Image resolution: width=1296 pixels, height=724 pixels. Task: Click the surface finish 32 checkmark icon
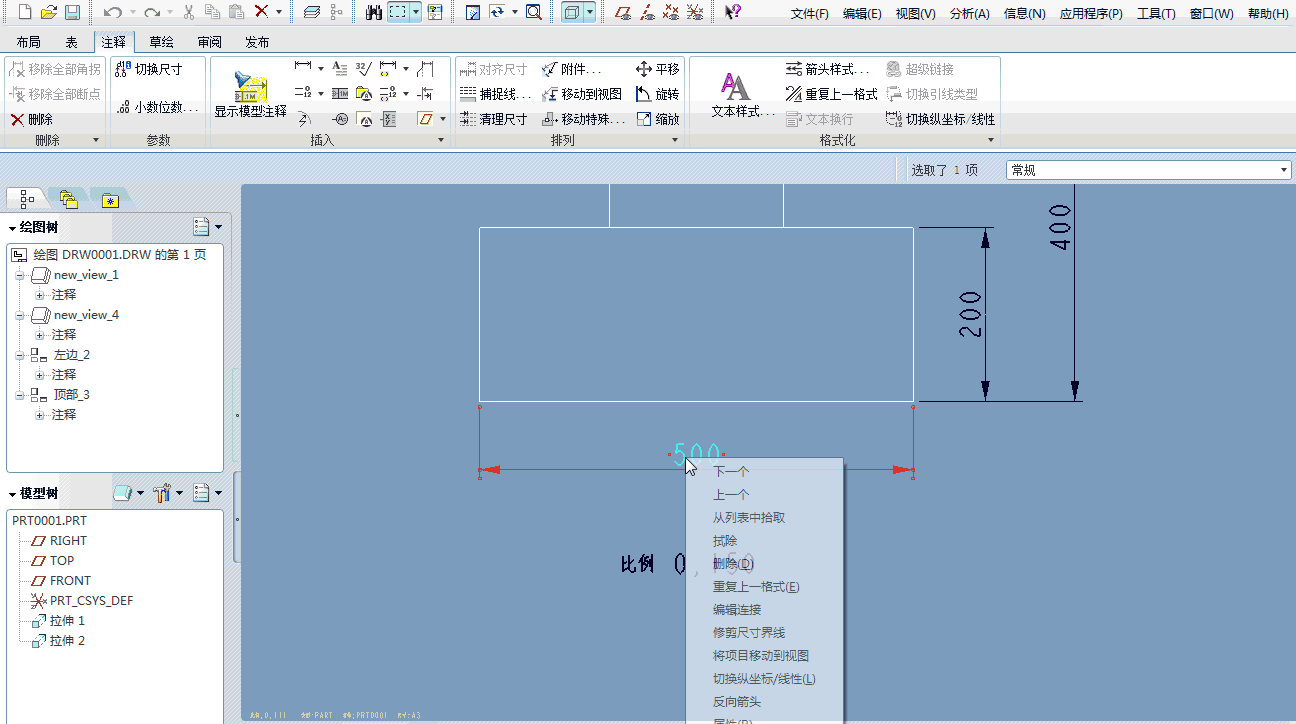click(x=364, y=69)
